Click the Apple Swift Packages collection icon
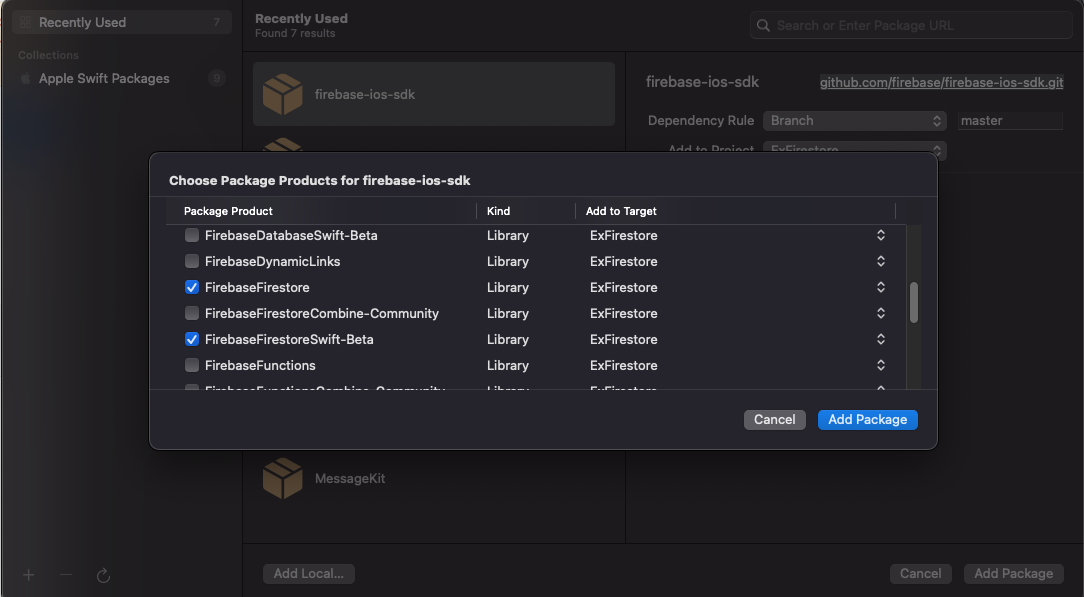The width and height of the screenshot is (1084, 597). 26,78
